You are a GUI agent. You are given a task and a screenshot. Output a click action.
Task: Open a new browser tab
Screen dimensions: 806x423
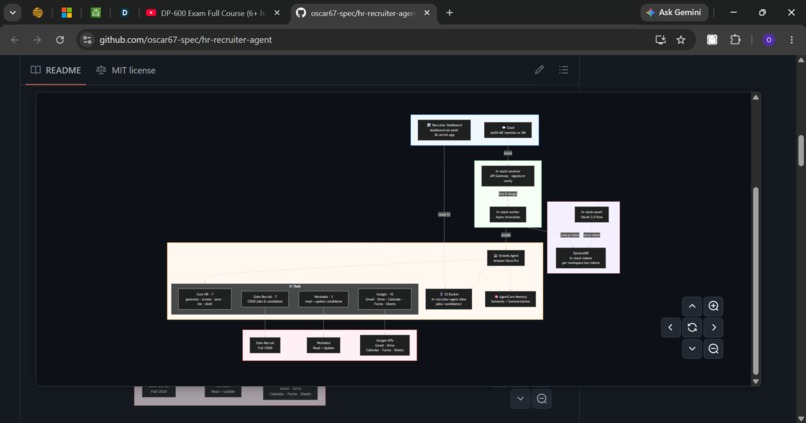tap(449, 13)
